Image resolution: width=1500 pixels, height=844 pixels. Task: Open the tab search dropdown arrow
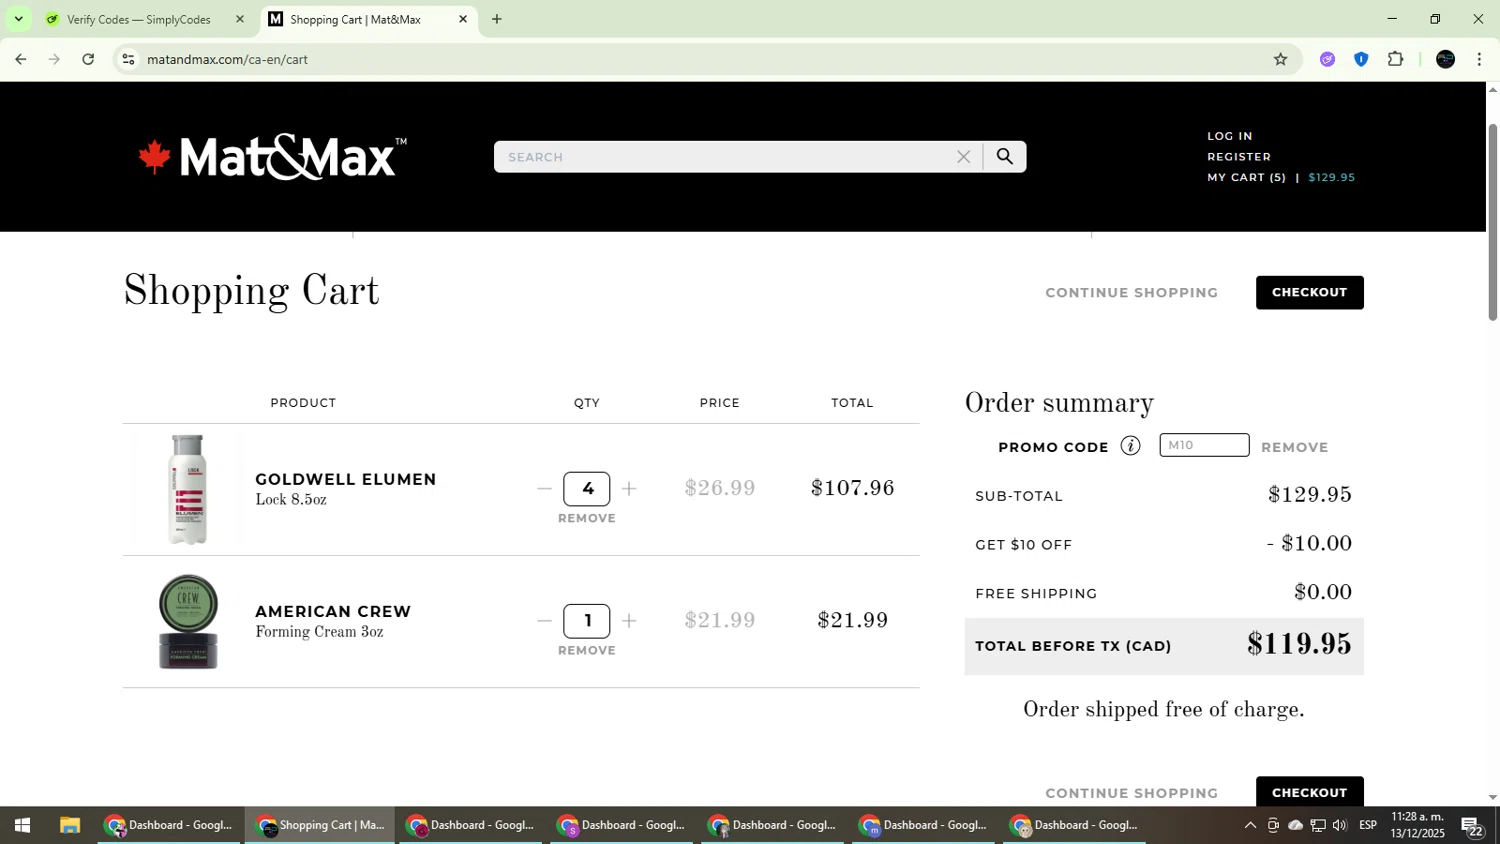(x=18, y=19)
